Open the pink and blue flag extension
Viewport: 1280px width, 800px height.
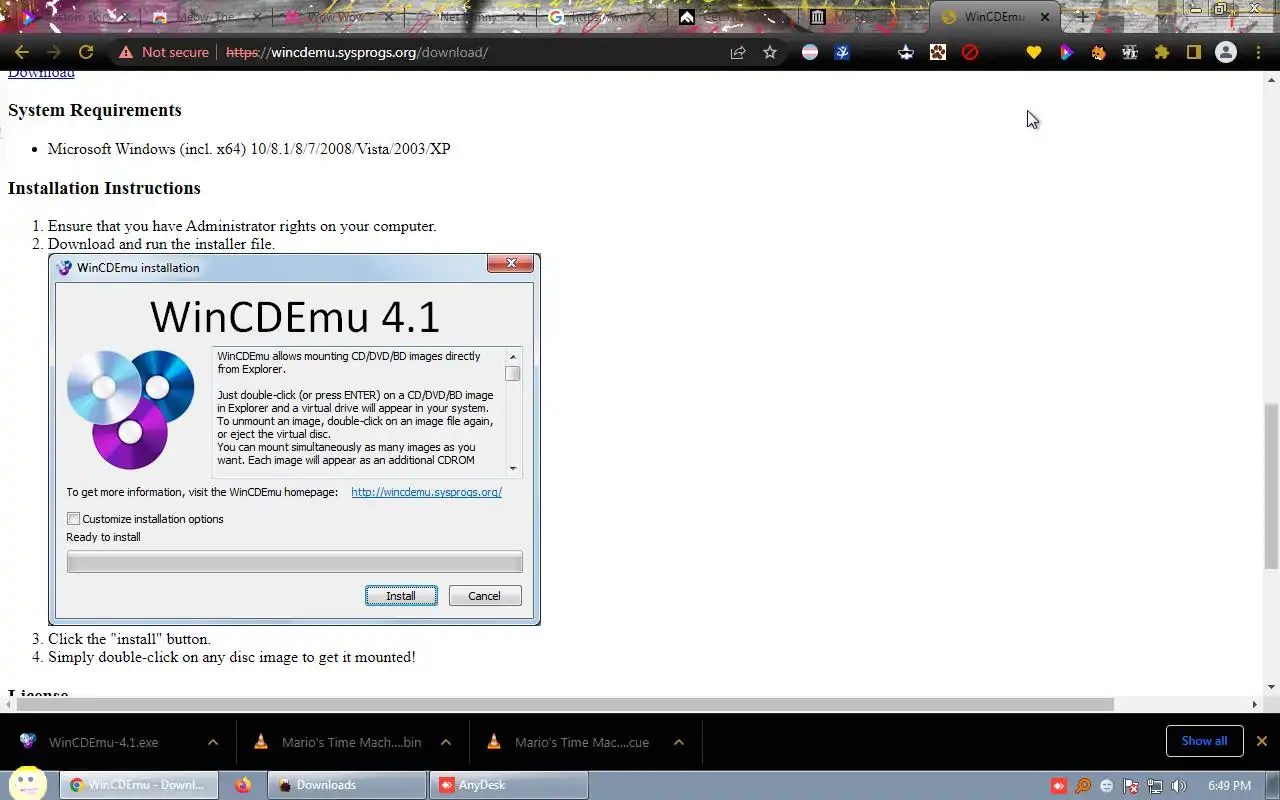[810, 52]
